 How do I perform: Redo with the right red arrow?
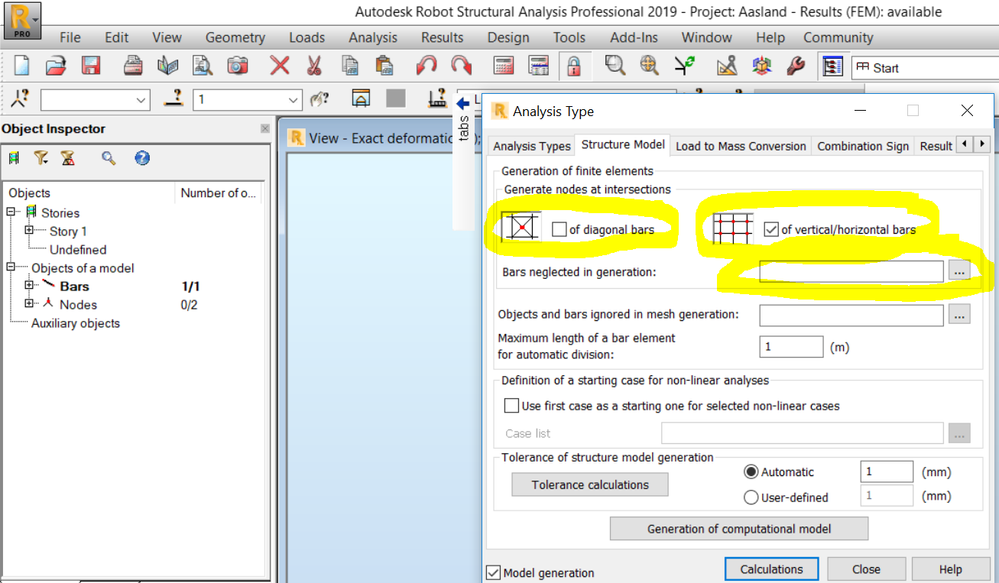[x=461, y=66]
